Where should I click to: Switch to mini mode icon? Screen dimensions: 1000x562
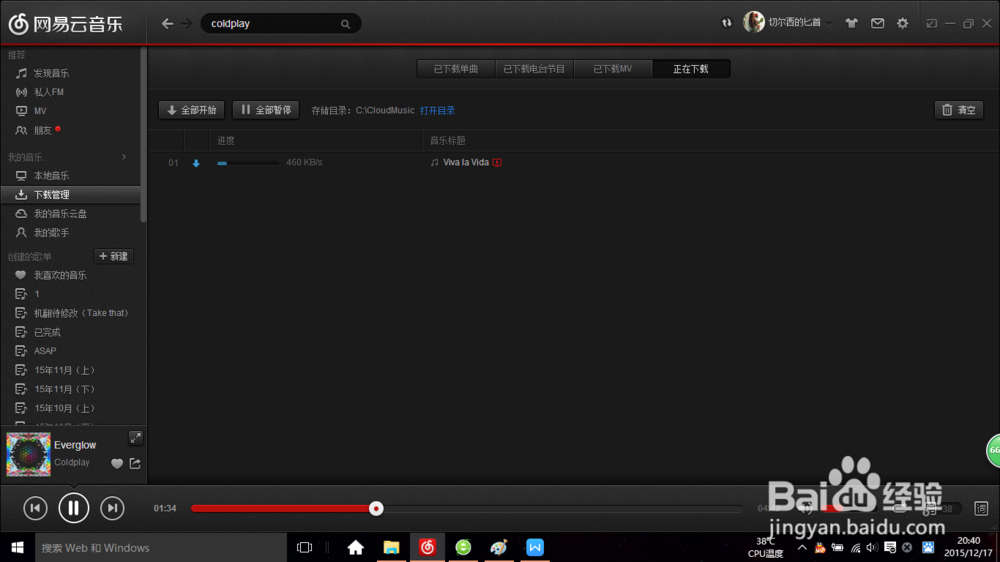(x=932, y=24)
